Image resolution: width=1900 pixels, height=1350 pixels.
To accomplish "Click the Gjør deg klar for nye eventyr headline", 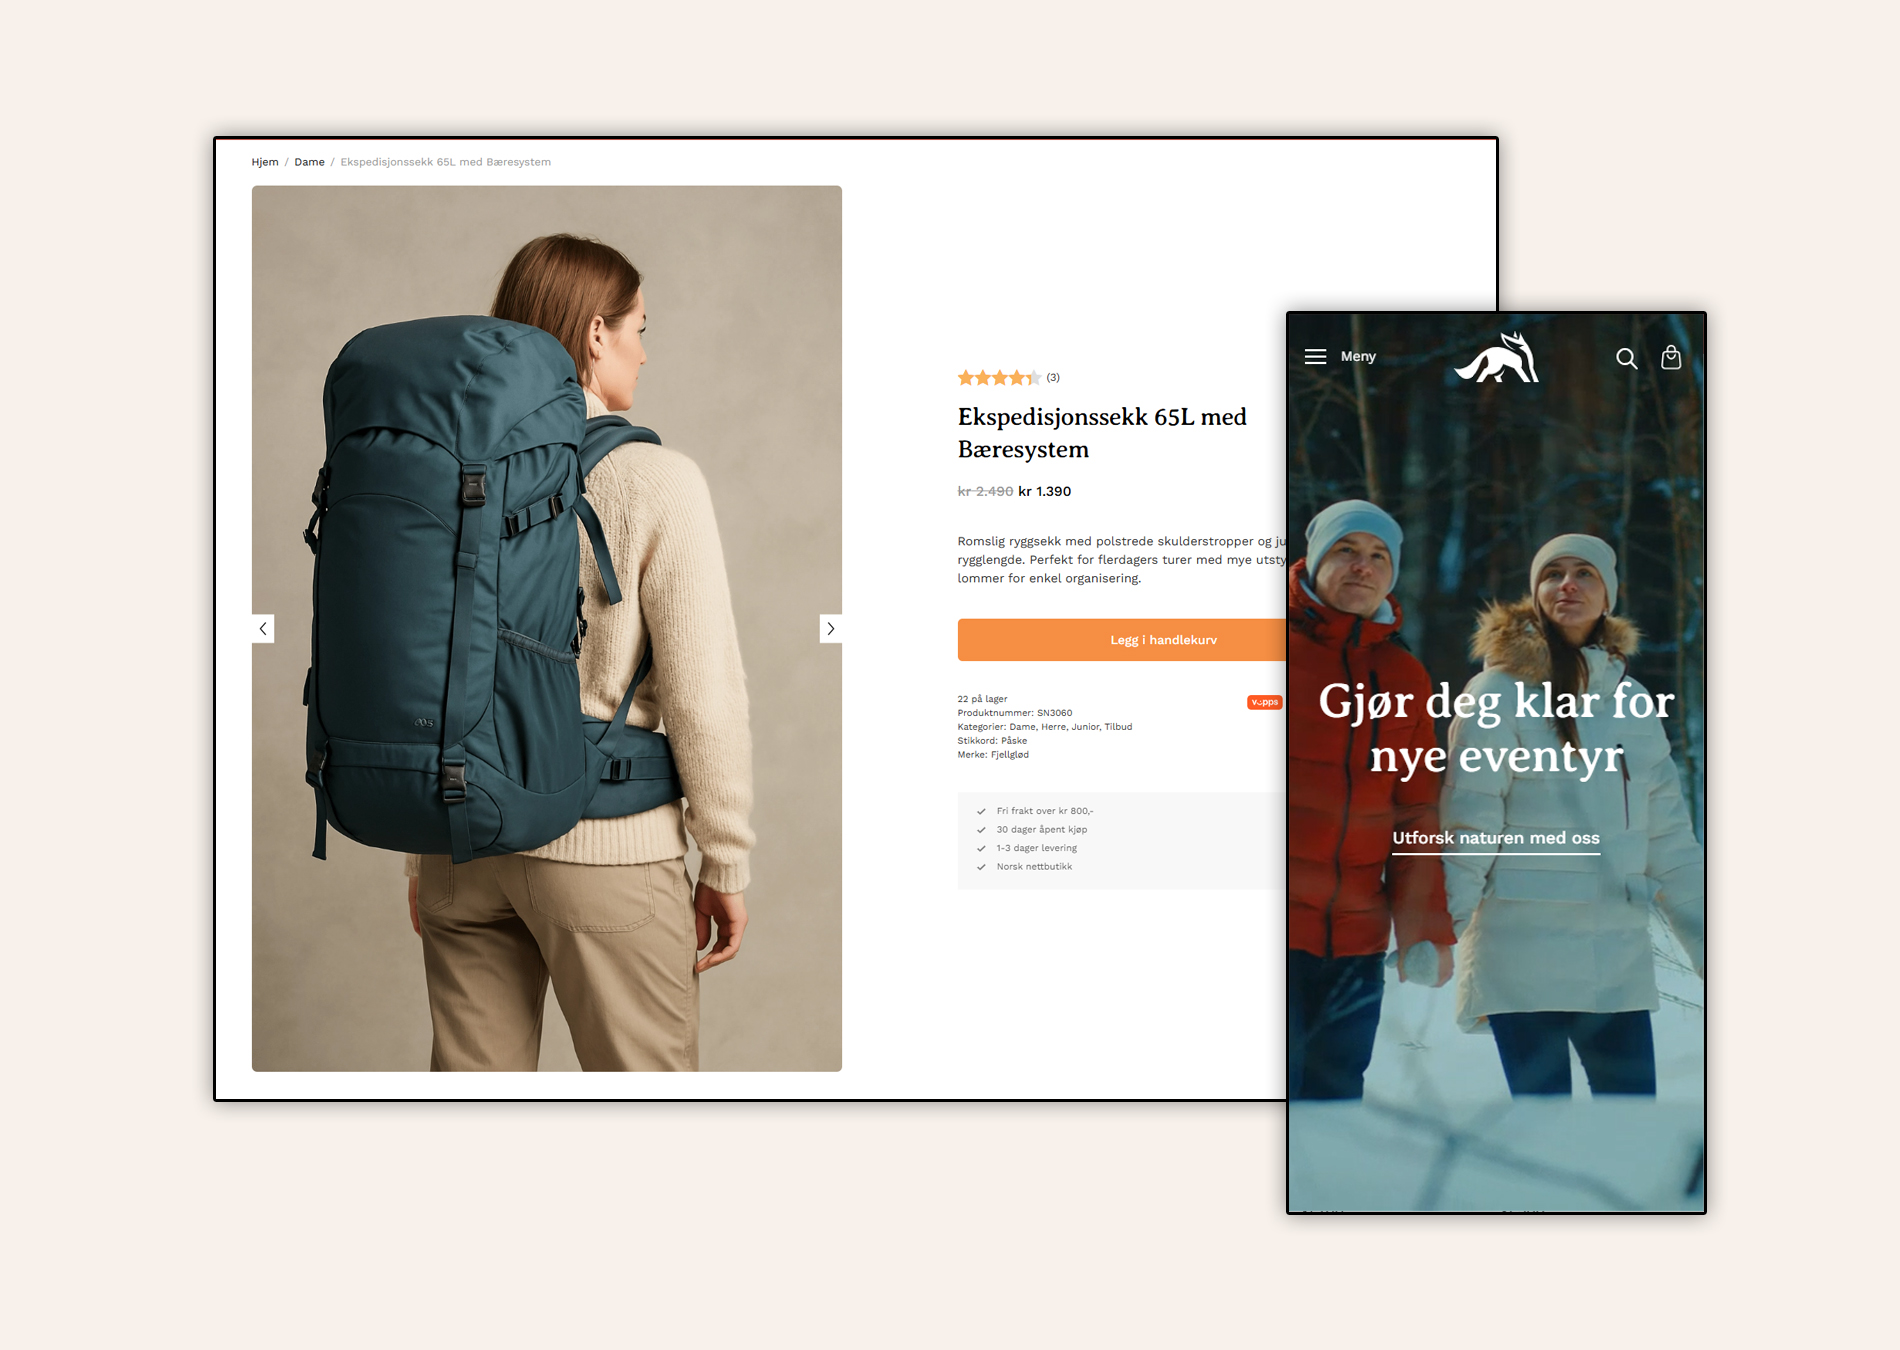I will [1496, 728].
